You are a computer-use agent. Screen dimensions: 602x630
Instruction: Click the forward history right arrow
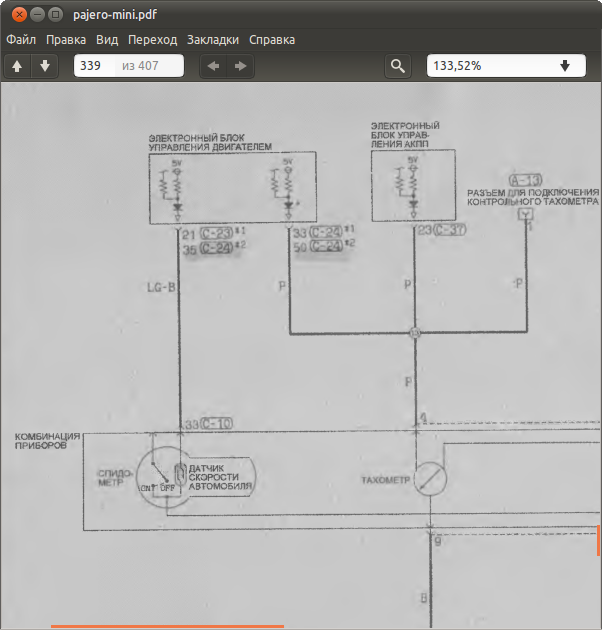[x=240, y=66]
